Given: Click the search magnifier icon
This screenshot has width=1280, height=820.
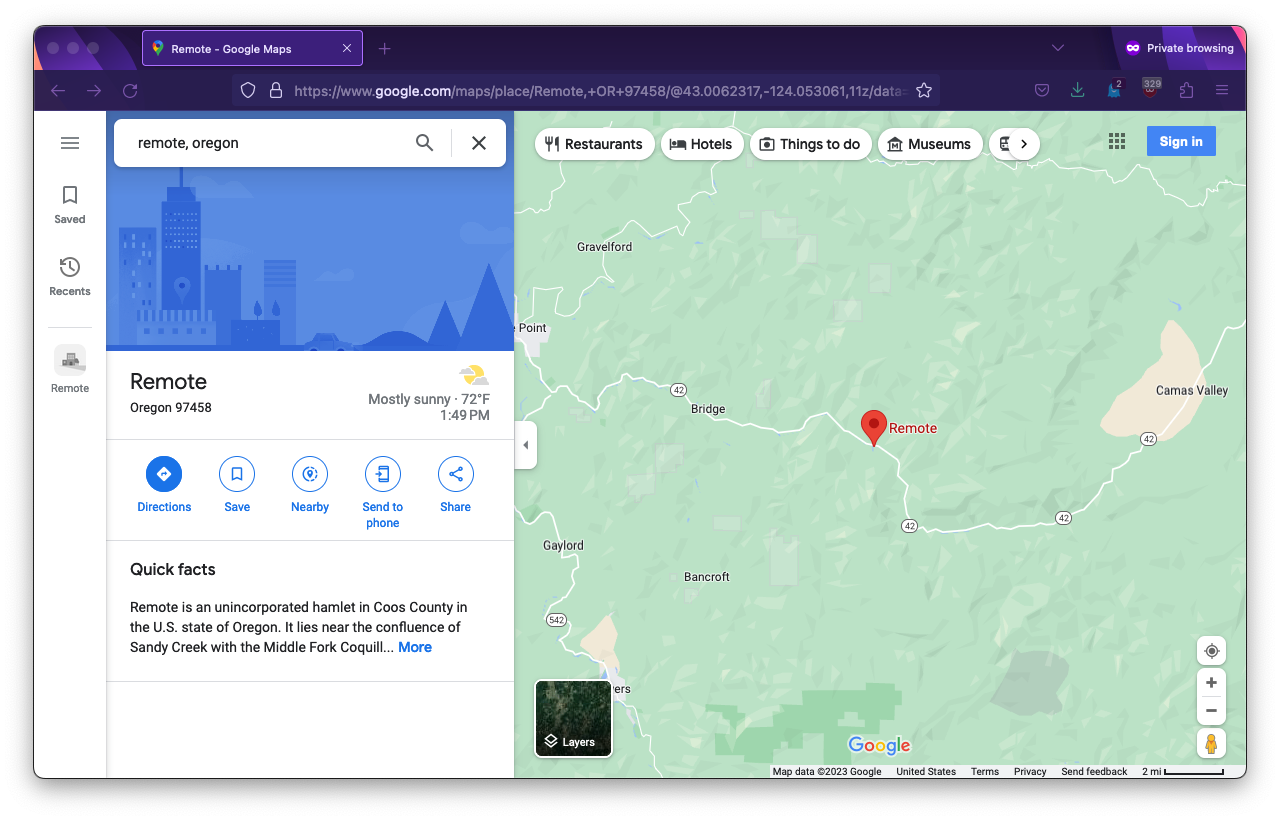Looking at the screenshot, I should 425,143.
